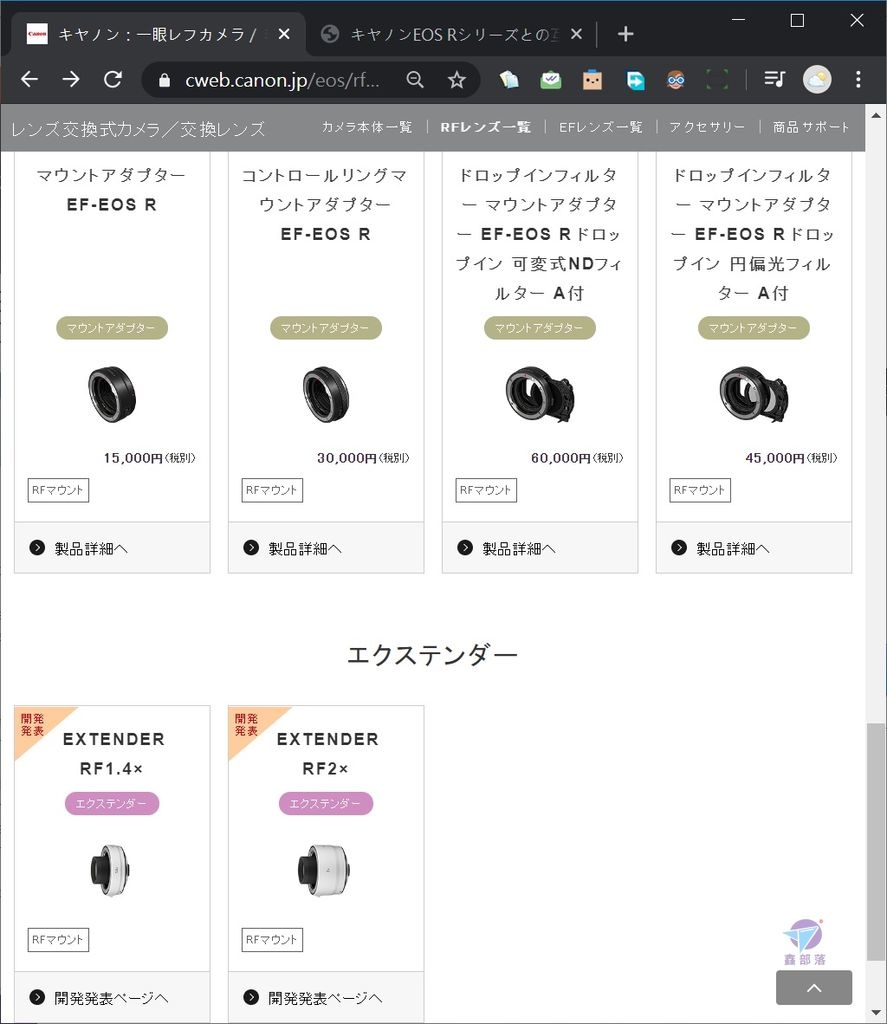Click the page vertical scrollbar thumb
Viewport: 887px width, 1024px height.
point(876,842)
